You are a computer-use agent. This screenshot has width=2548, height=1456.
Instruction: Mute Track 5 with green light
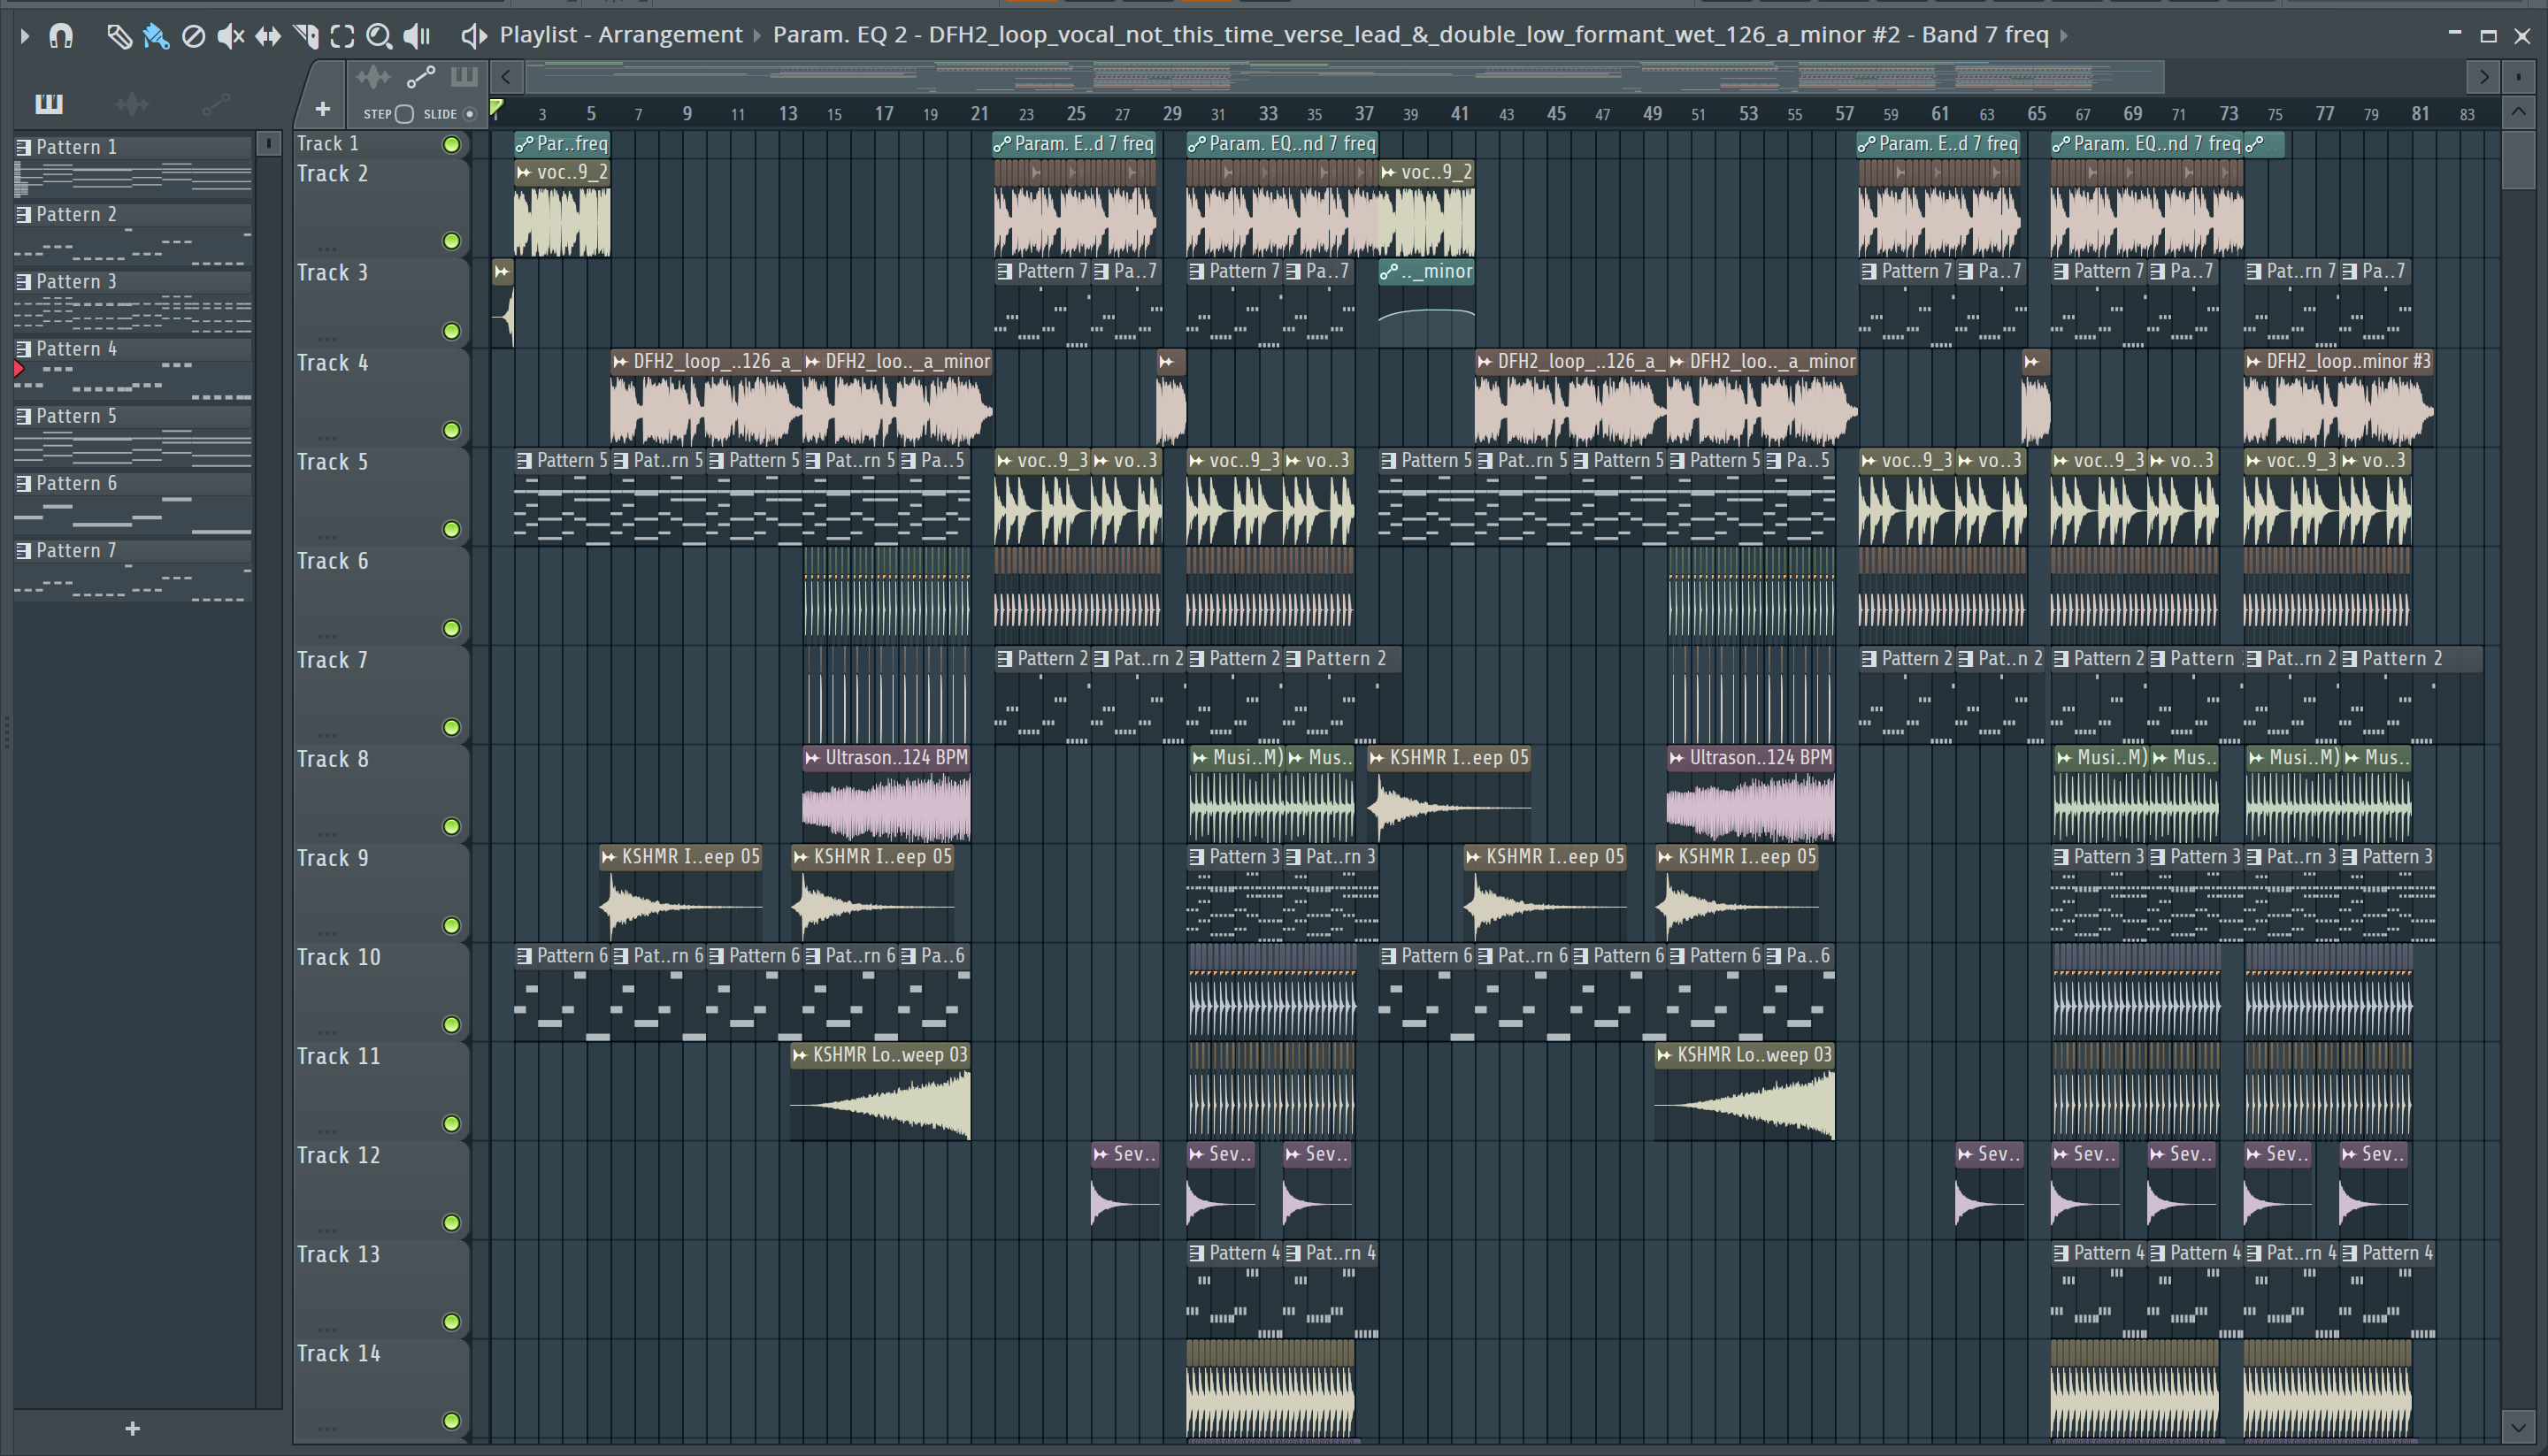pos(452,529)
